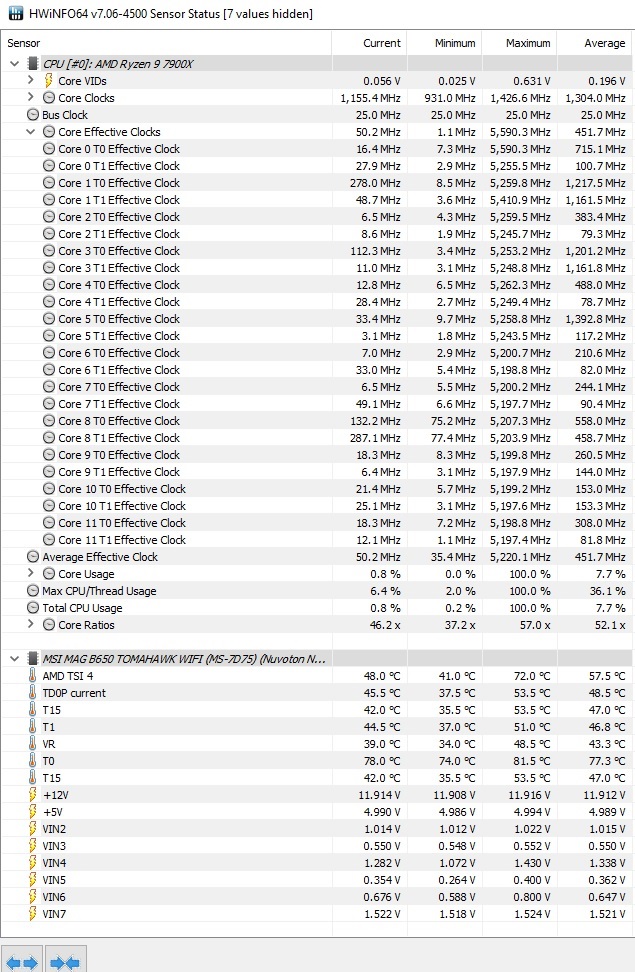Click the thermometer icon beside VR sensor
The image size is (635, 972).
point(32,744)
